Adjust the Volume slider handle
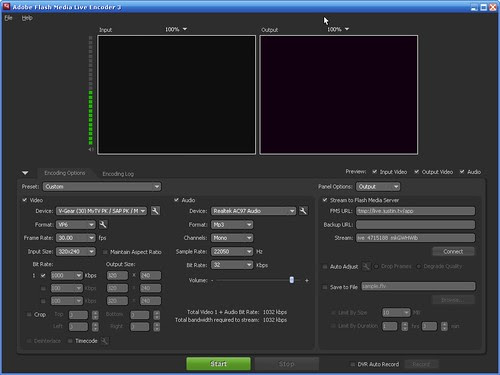 click(292, 280)
